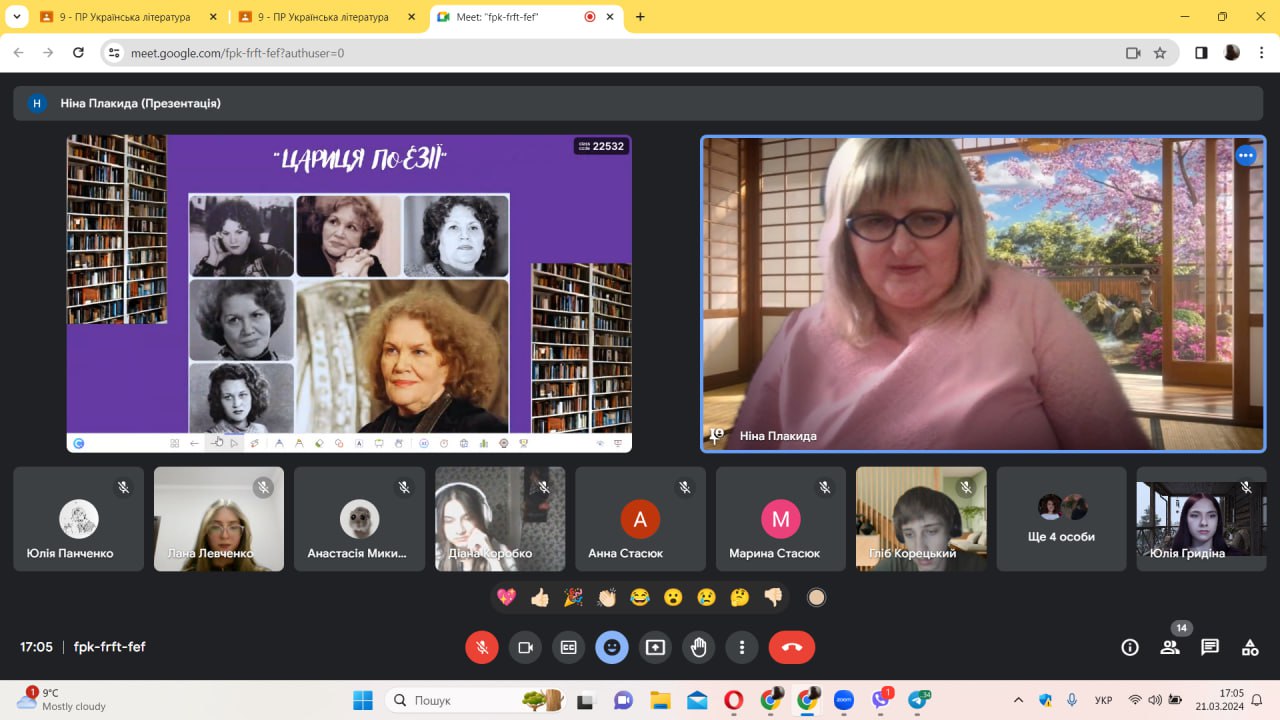The height and width of the screenshot is (720, 1280).
Task: Select the skin tone swatch for reactions
Action: [x=816, y=597]
